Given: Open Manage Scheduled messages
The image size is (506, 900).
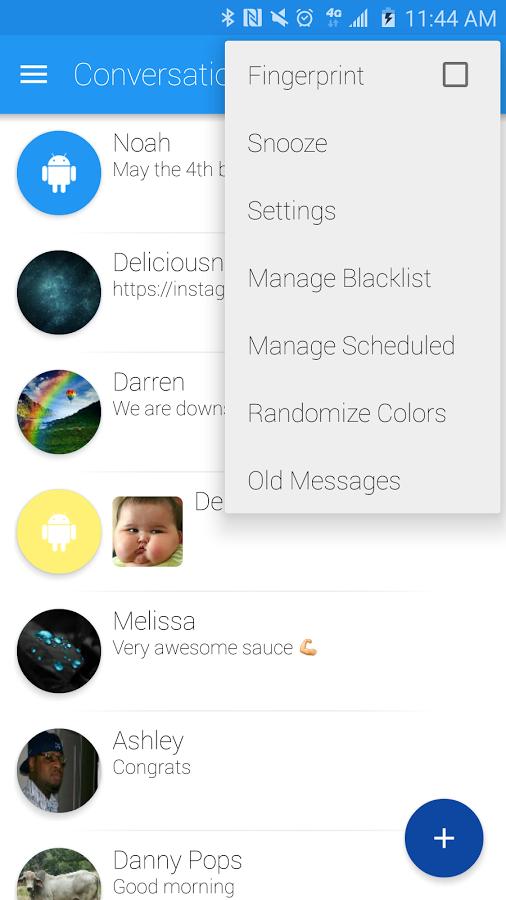Looking at the screenshot, I should click(362, 346).
